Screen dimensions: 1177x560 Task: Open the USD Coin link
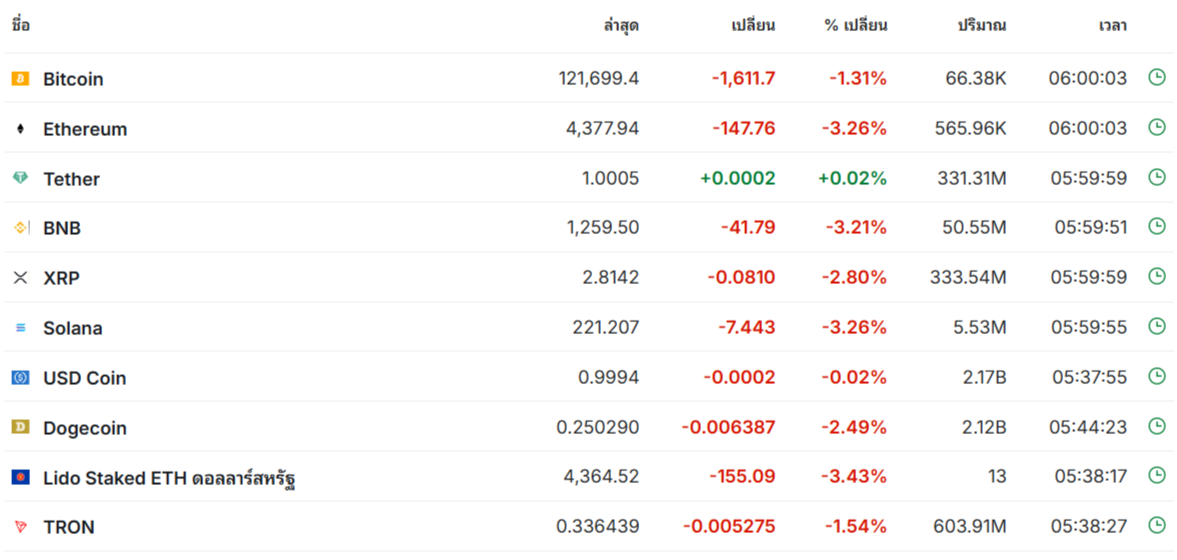point(84,378)
